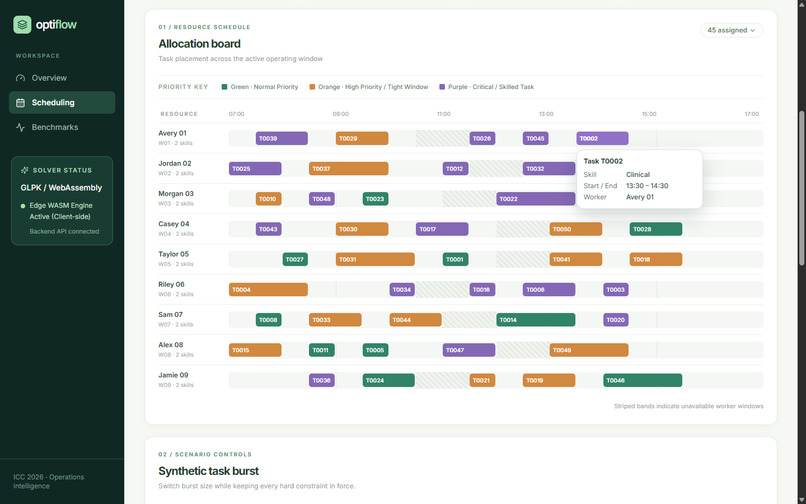This screenshot has height=504, width=806.
Task: Click the Avery 01 resource name
Action: (172, 134)
